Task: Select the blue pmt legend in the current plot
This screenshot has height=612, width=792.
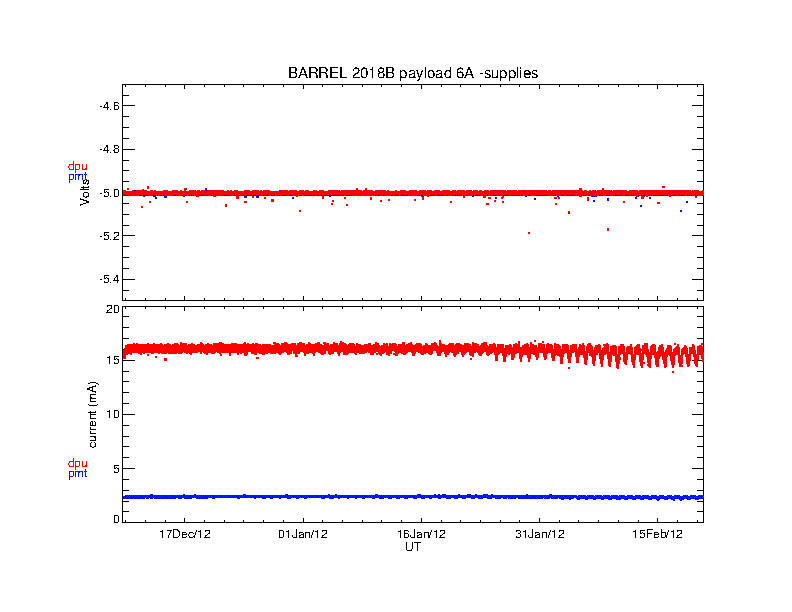Action: (77, 474)
